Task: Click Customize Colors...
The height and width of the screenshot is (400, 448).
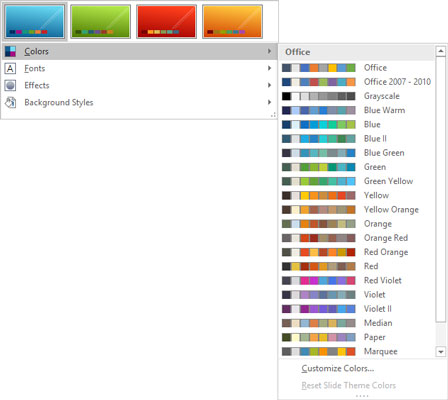Action: click(x=338, y=368)
